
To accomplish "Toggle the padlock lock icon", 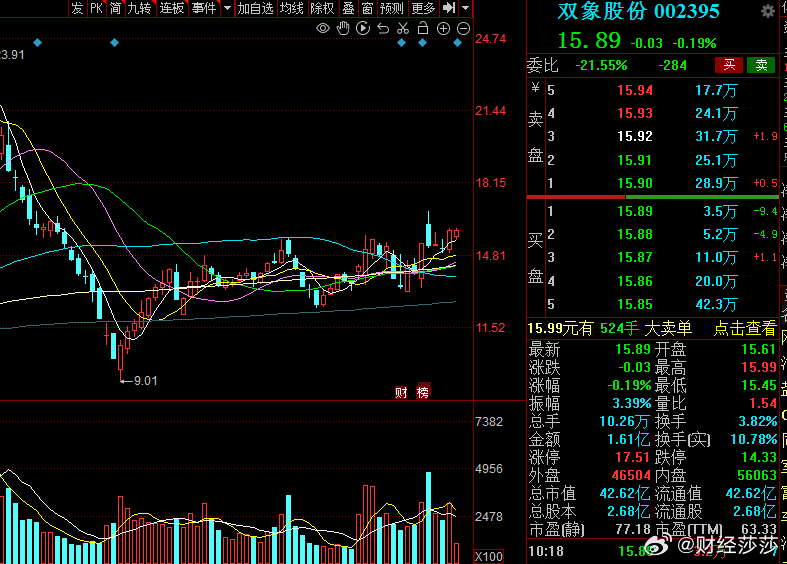I will tap(422, 28).
